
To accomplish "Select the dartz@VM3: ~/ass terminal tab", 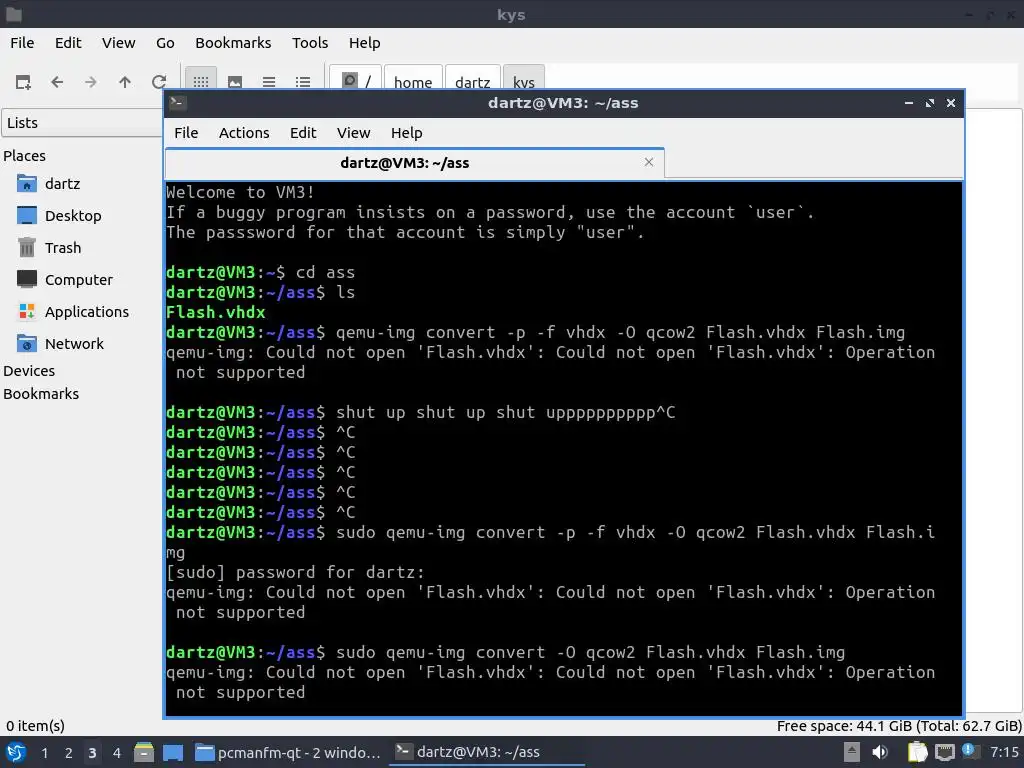I will click(x=415, y=163).
